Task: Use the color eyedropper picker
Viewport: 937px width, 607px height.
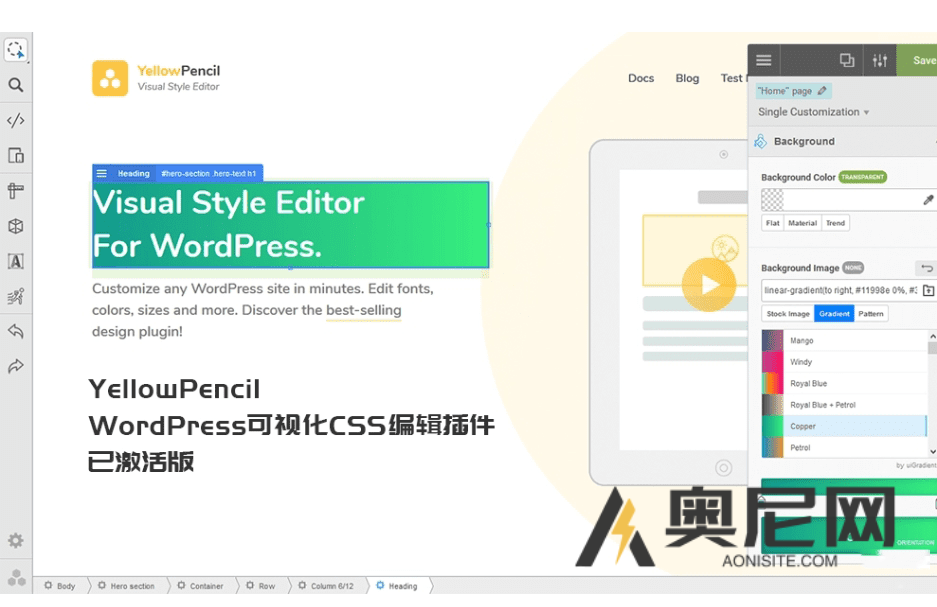Action: 928,200
